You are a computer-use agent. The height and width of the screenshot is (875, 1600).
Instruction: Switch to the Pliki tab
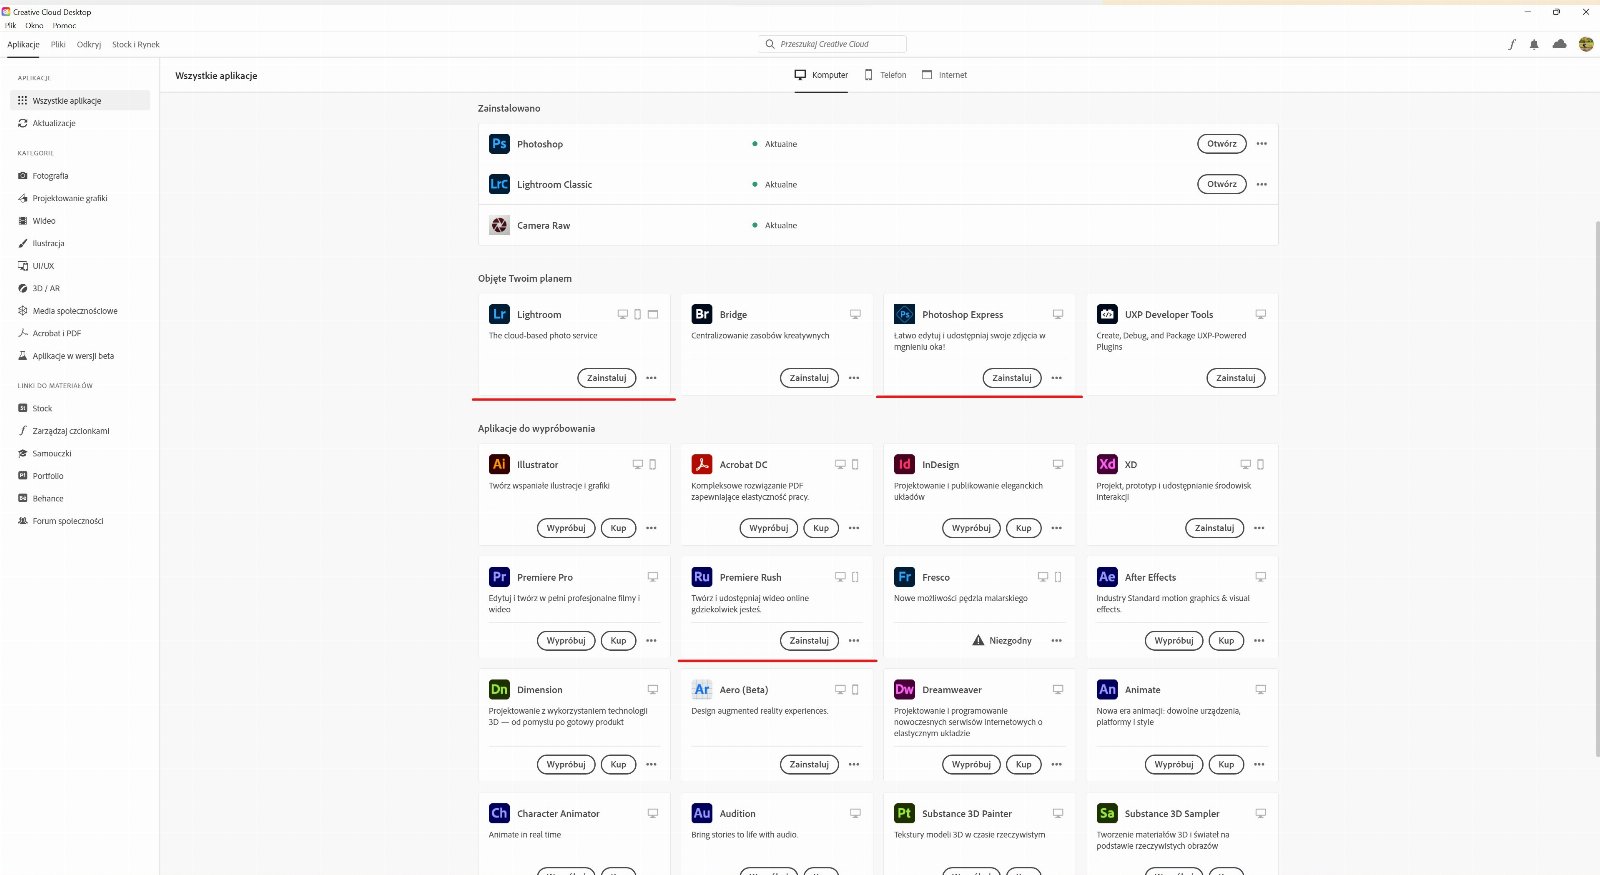(x=58, y=44)
